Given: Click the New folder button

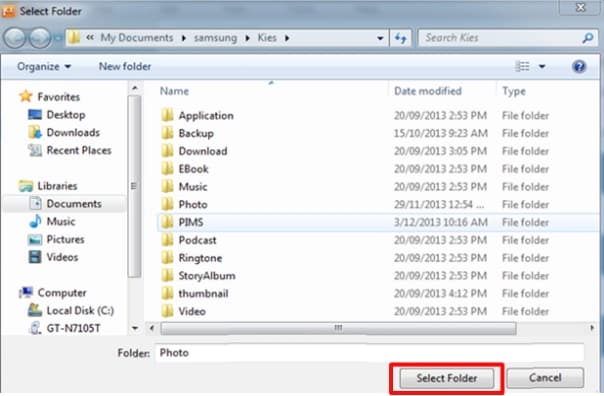Looking at the screenshot, I should 125,67.
